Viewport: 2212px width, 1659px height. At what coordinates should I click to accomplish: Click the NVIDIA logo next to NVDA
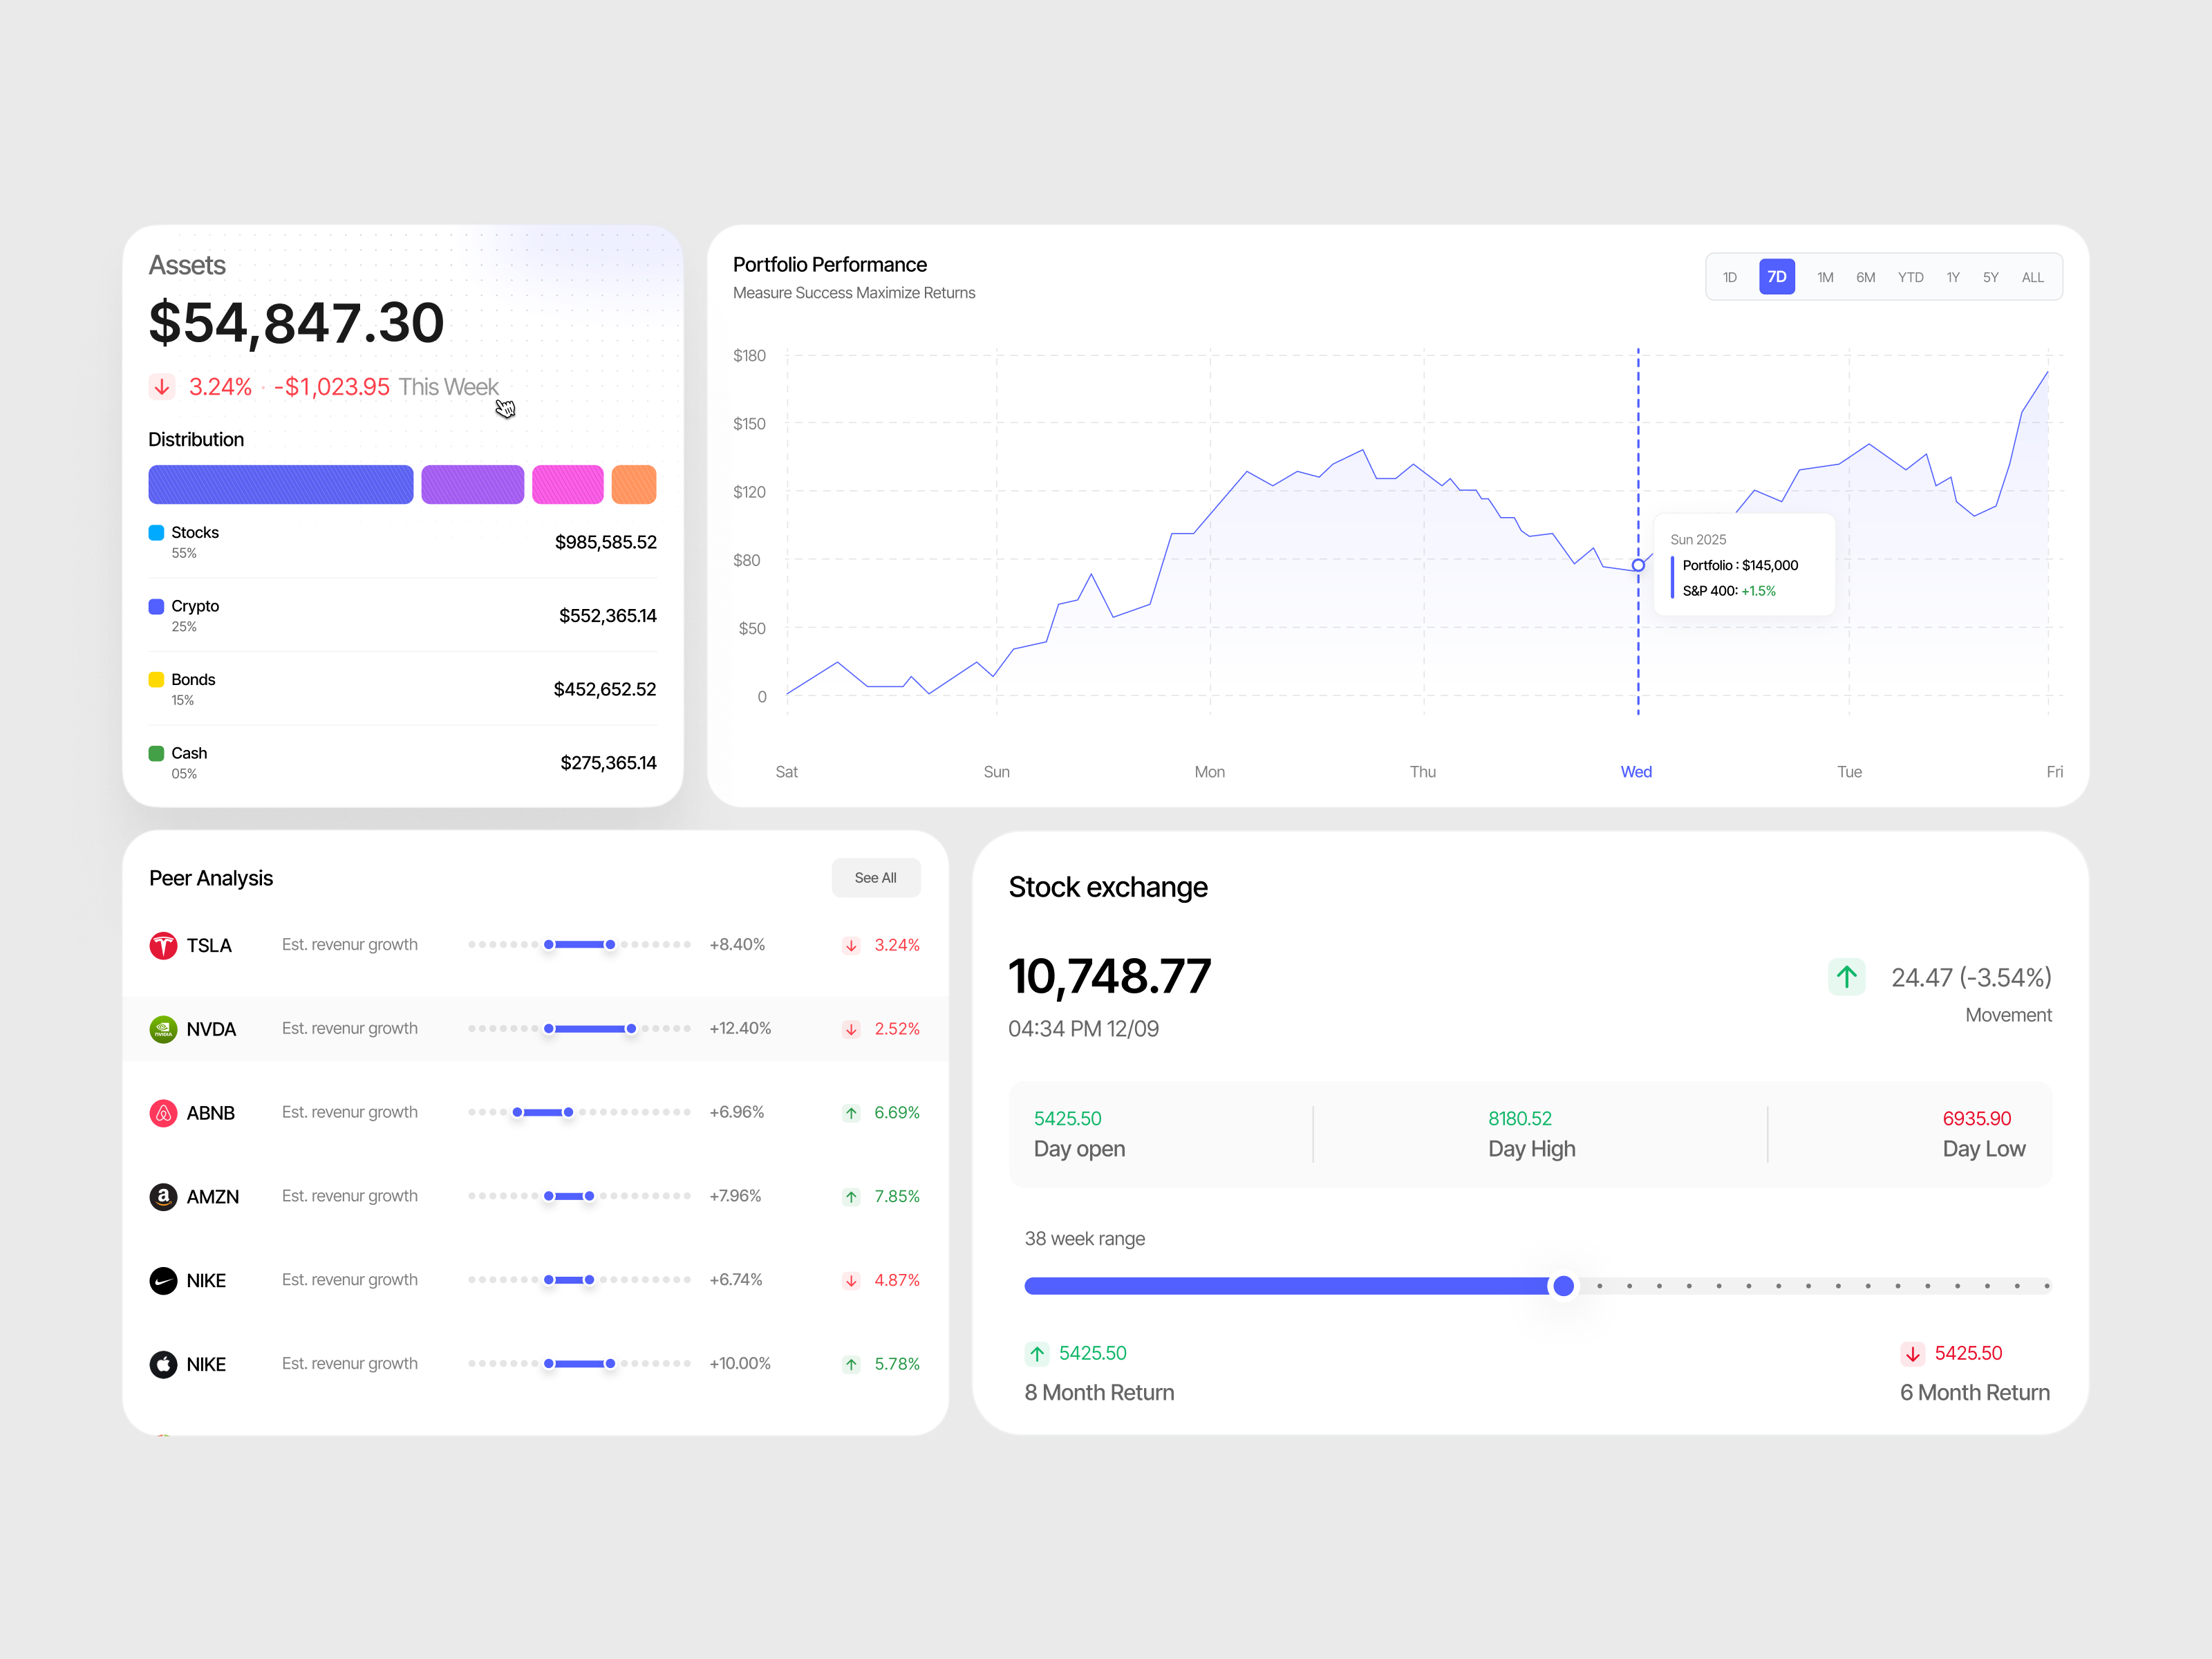(164, 1028)
